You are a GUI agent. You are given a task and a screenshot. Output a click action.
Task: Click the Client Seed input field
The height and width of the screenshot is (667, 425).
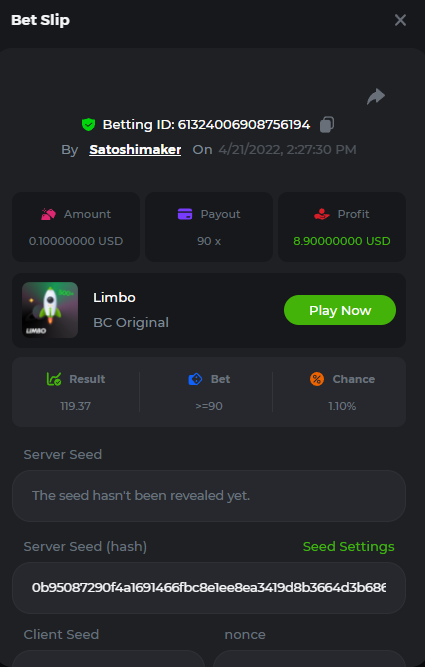[109, 658]
